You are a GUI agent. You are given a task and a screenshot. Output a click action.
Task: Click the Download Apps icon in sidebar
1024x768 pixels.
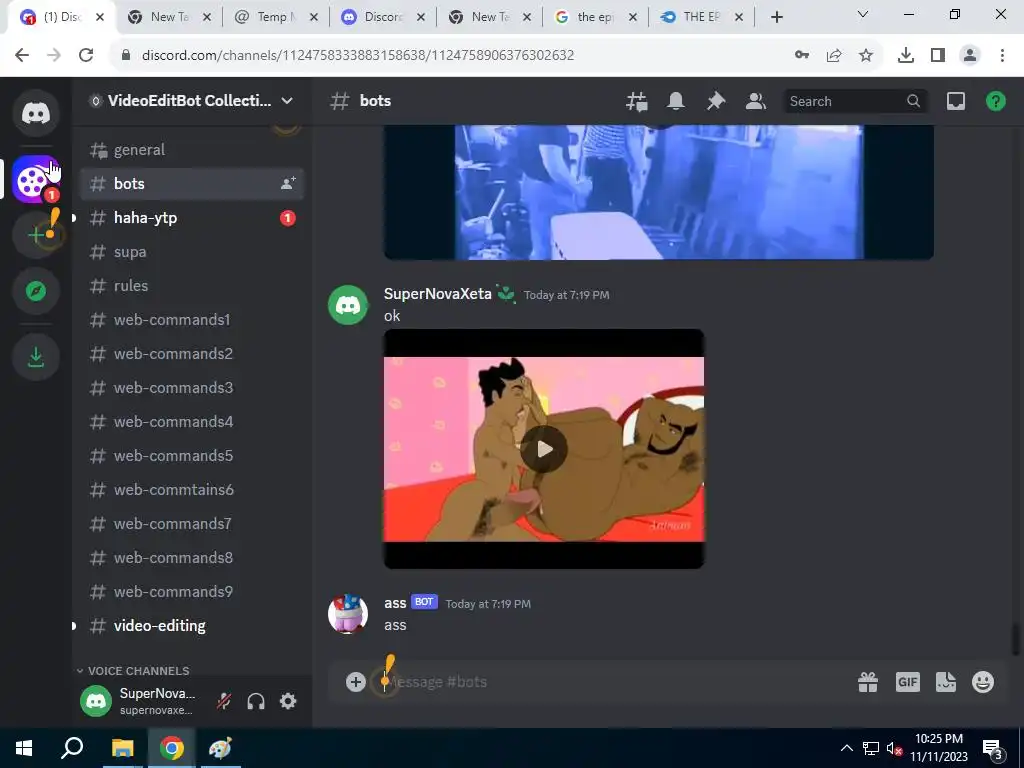click(36, 357)
